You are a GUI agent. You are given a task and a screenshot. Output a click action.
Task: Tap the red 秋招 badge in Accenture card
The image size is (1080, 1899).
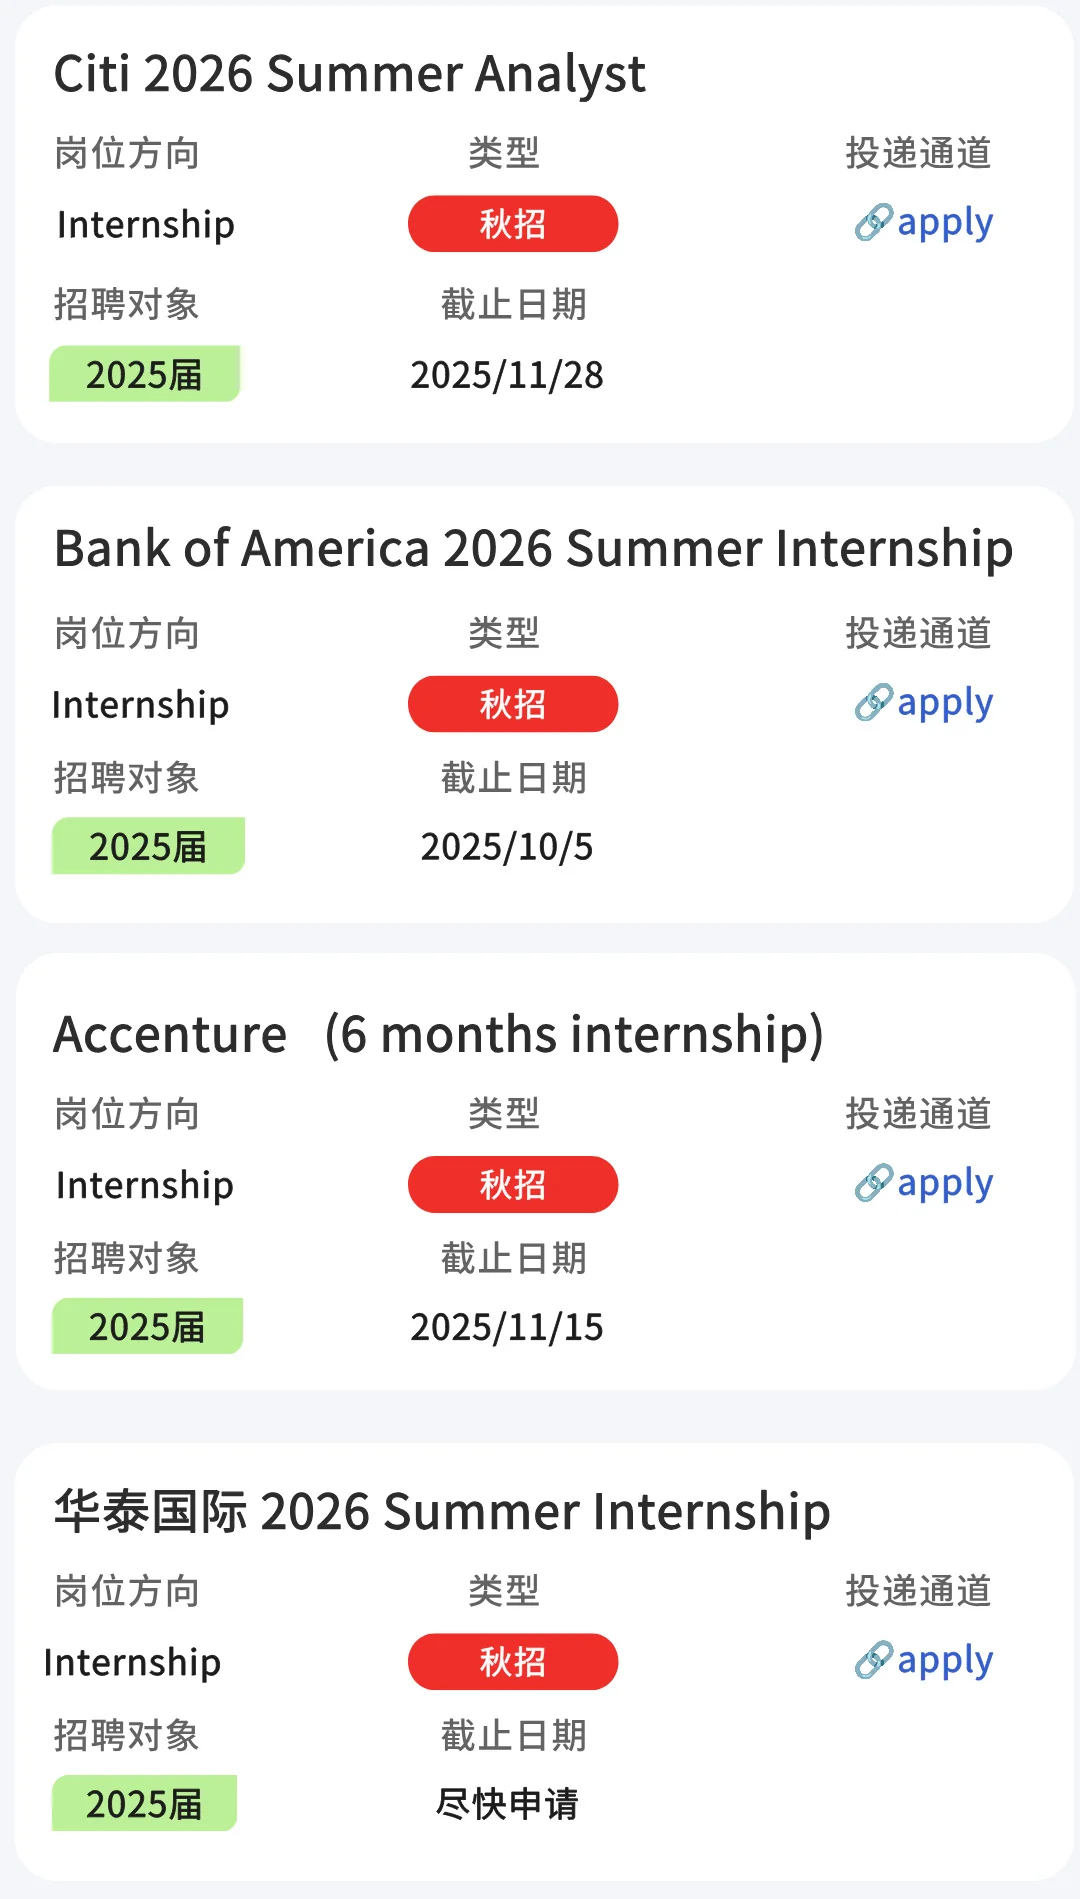coord(512,1184)
